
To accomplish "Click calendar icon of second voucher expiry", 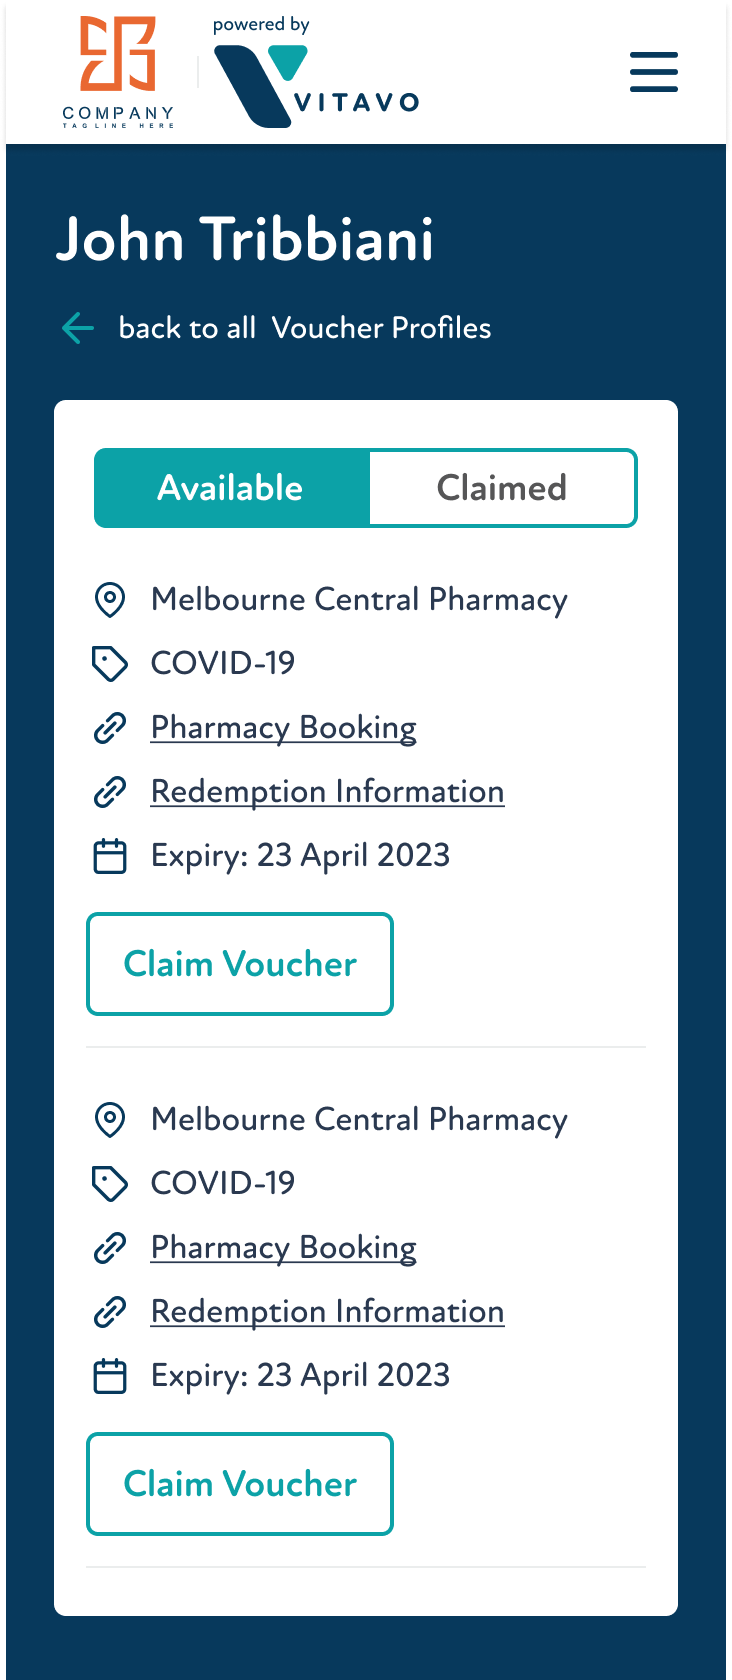I will pos(109,1376).
